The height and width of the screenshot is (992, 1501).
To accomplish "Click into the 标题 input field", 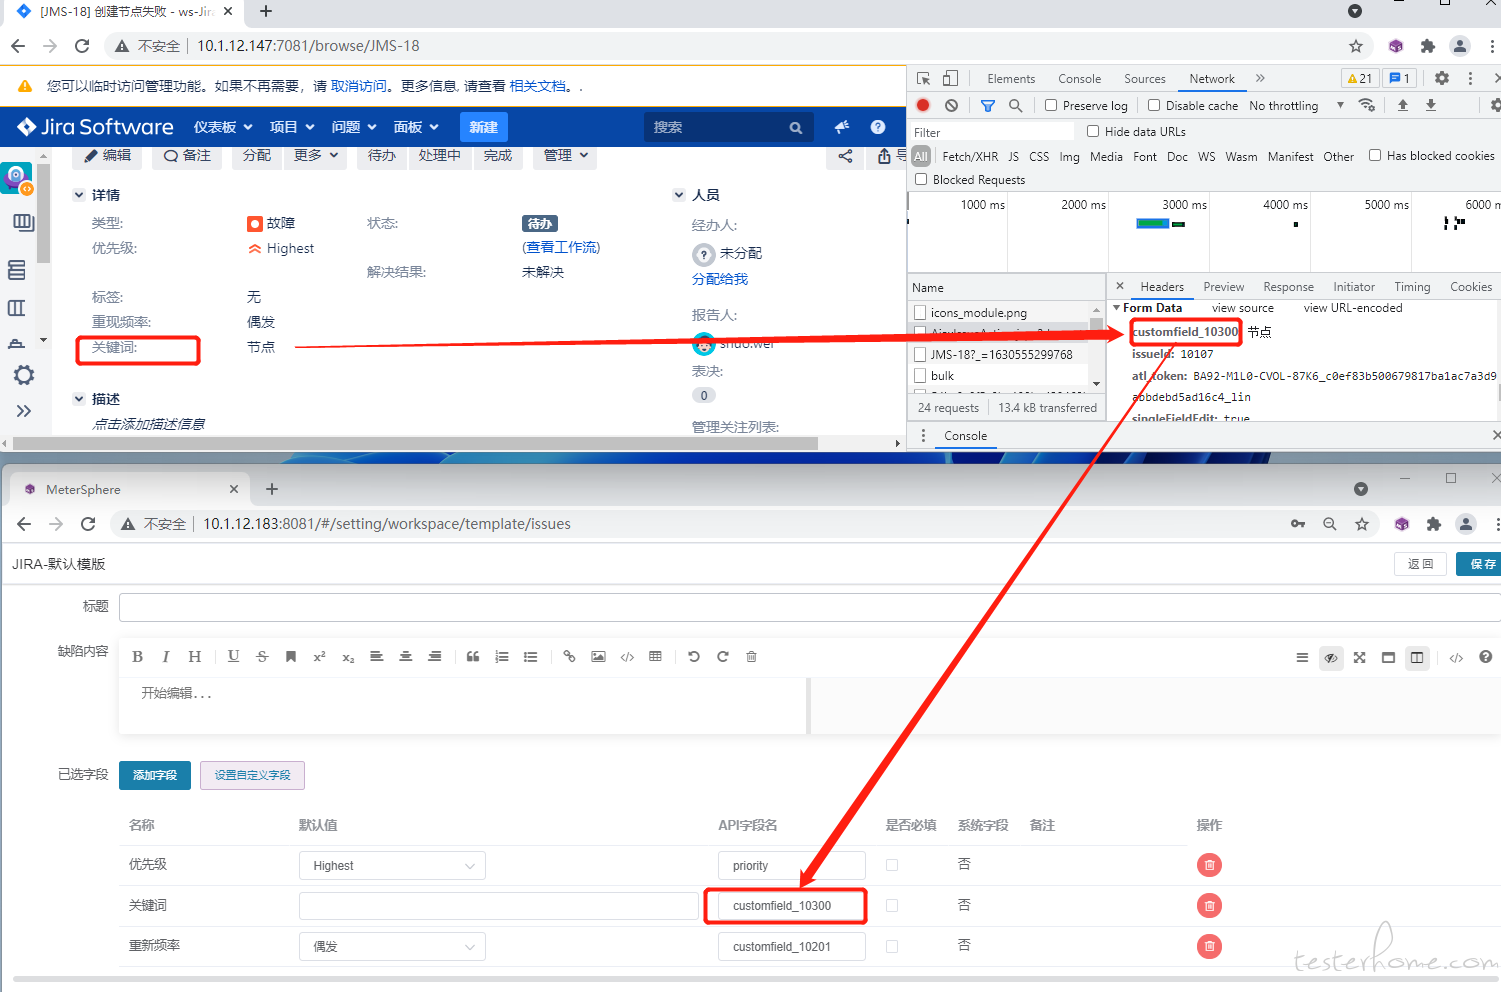I will coord(810,607).
